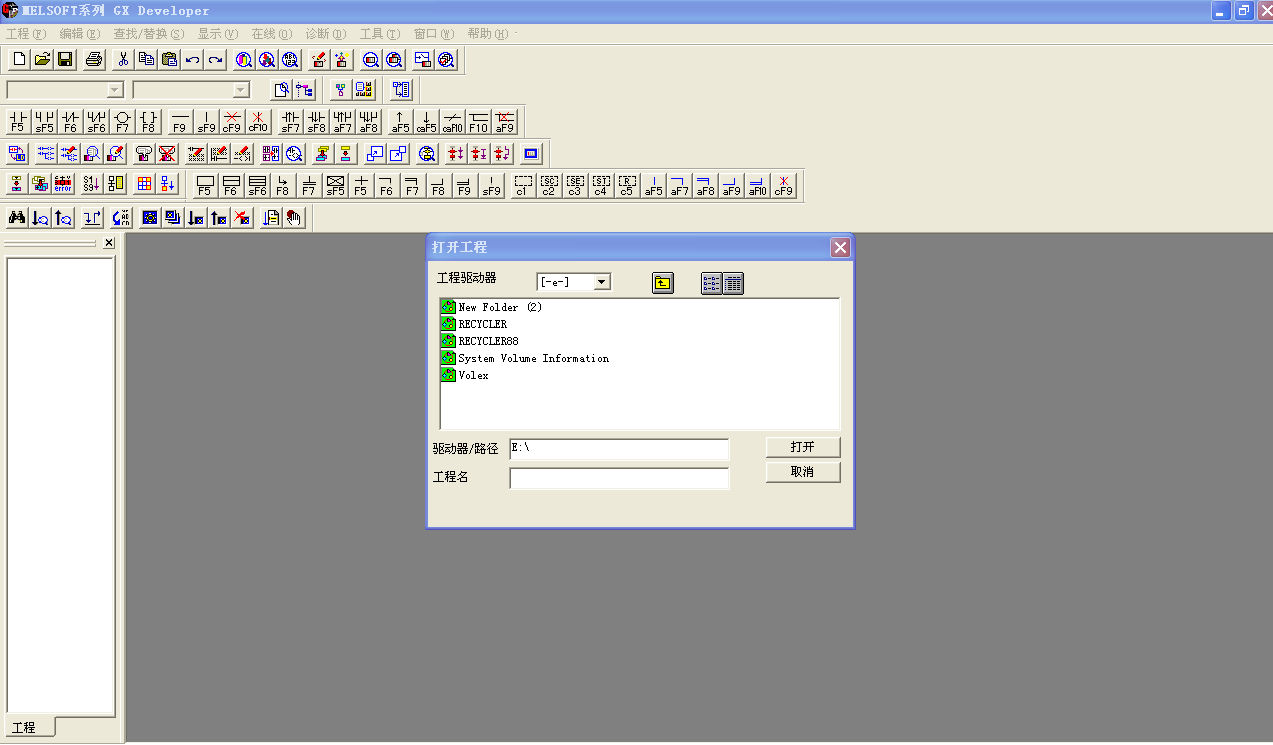Click the scissors cut icon
This screenshot has height=745, width=1273.
[x=123, y=60]
